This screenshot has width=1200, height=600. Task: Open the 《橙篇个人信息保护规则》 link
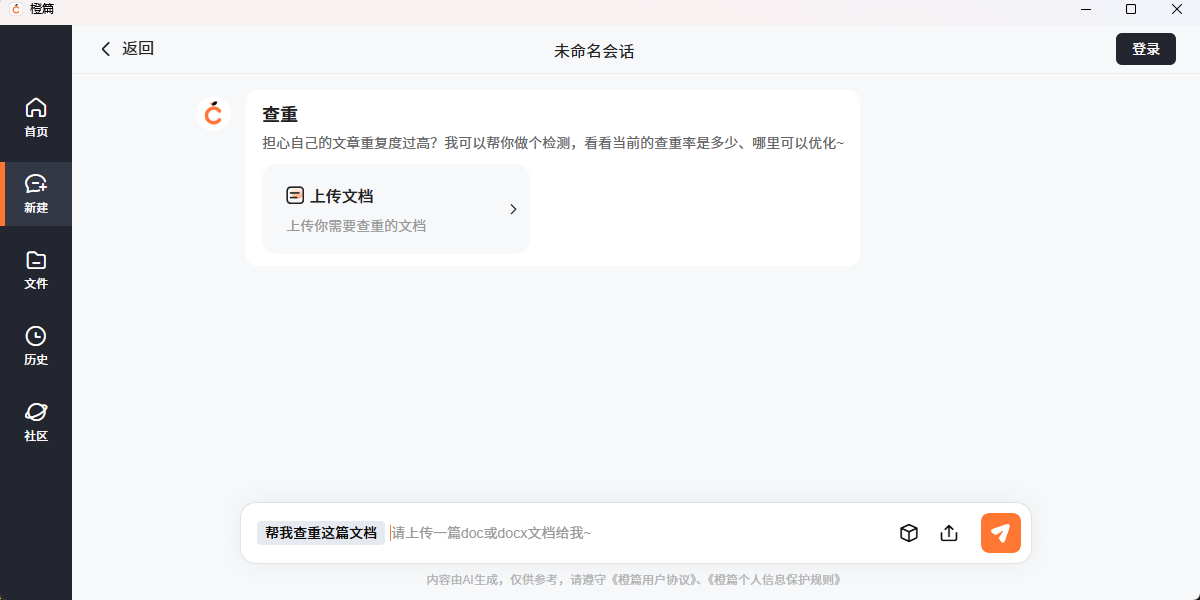tap(774, 579)
